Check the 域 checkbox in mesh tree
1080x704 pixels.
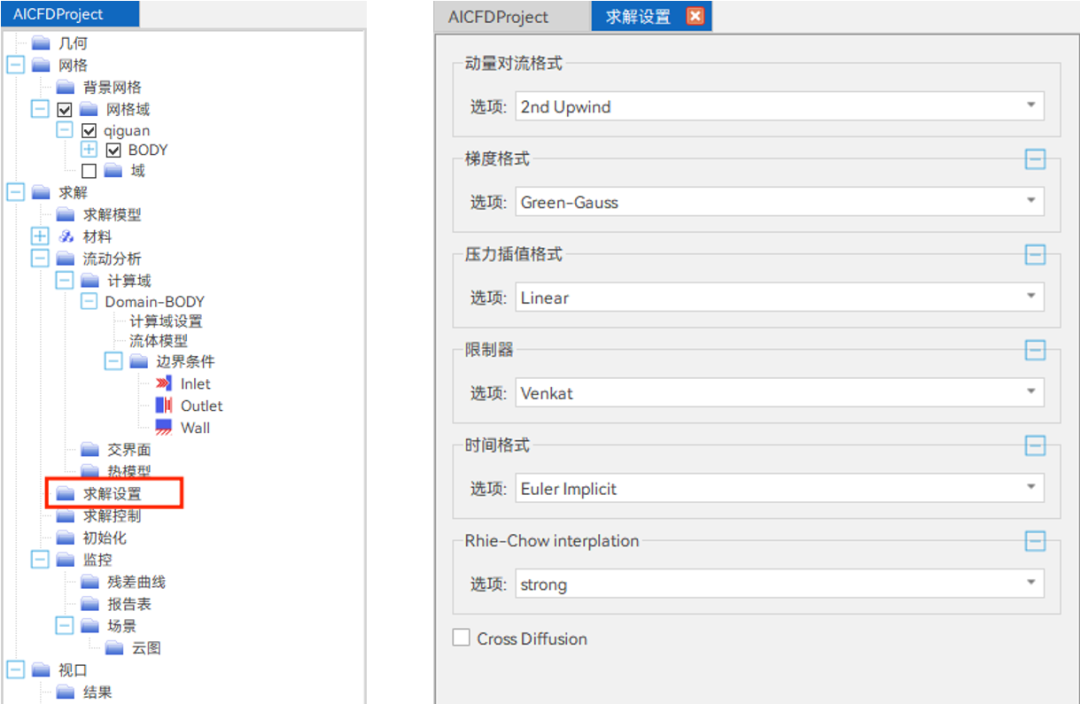tap(88, 170)
